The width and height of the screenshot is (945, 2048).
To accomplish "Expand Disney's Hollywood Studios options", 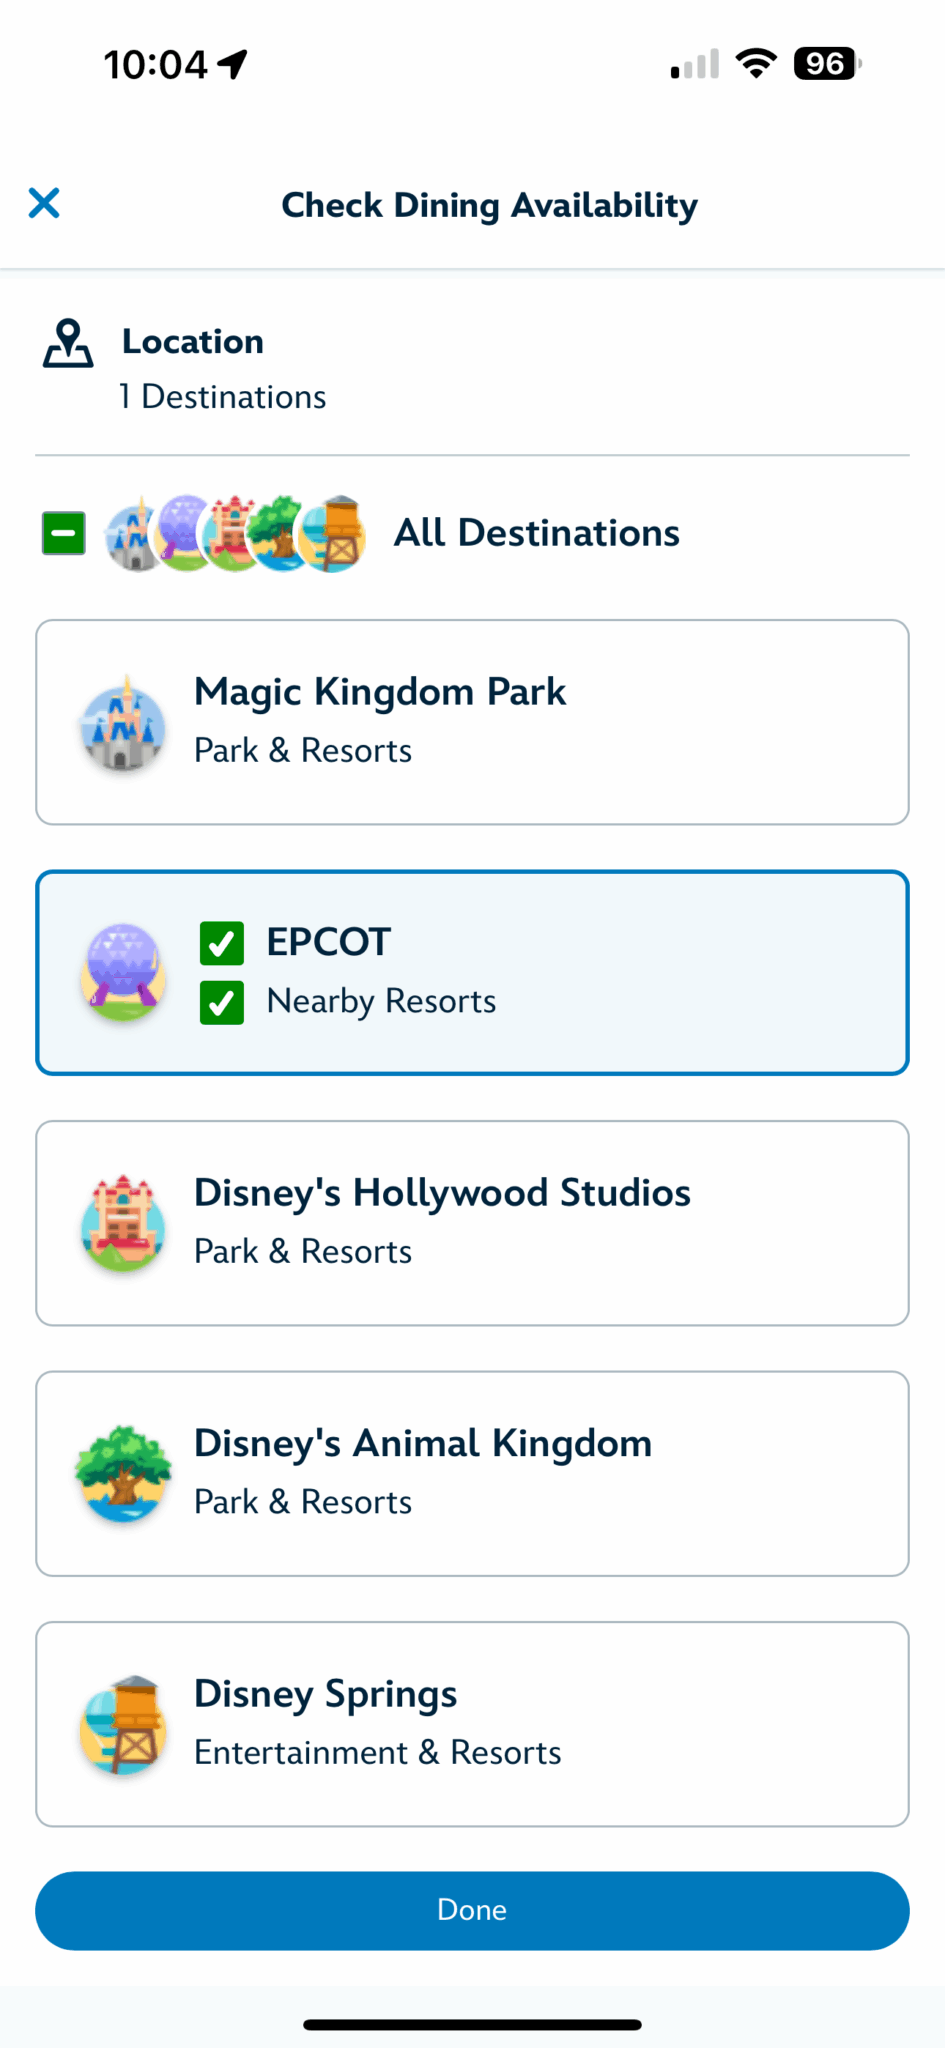I will pos(472,1223).
